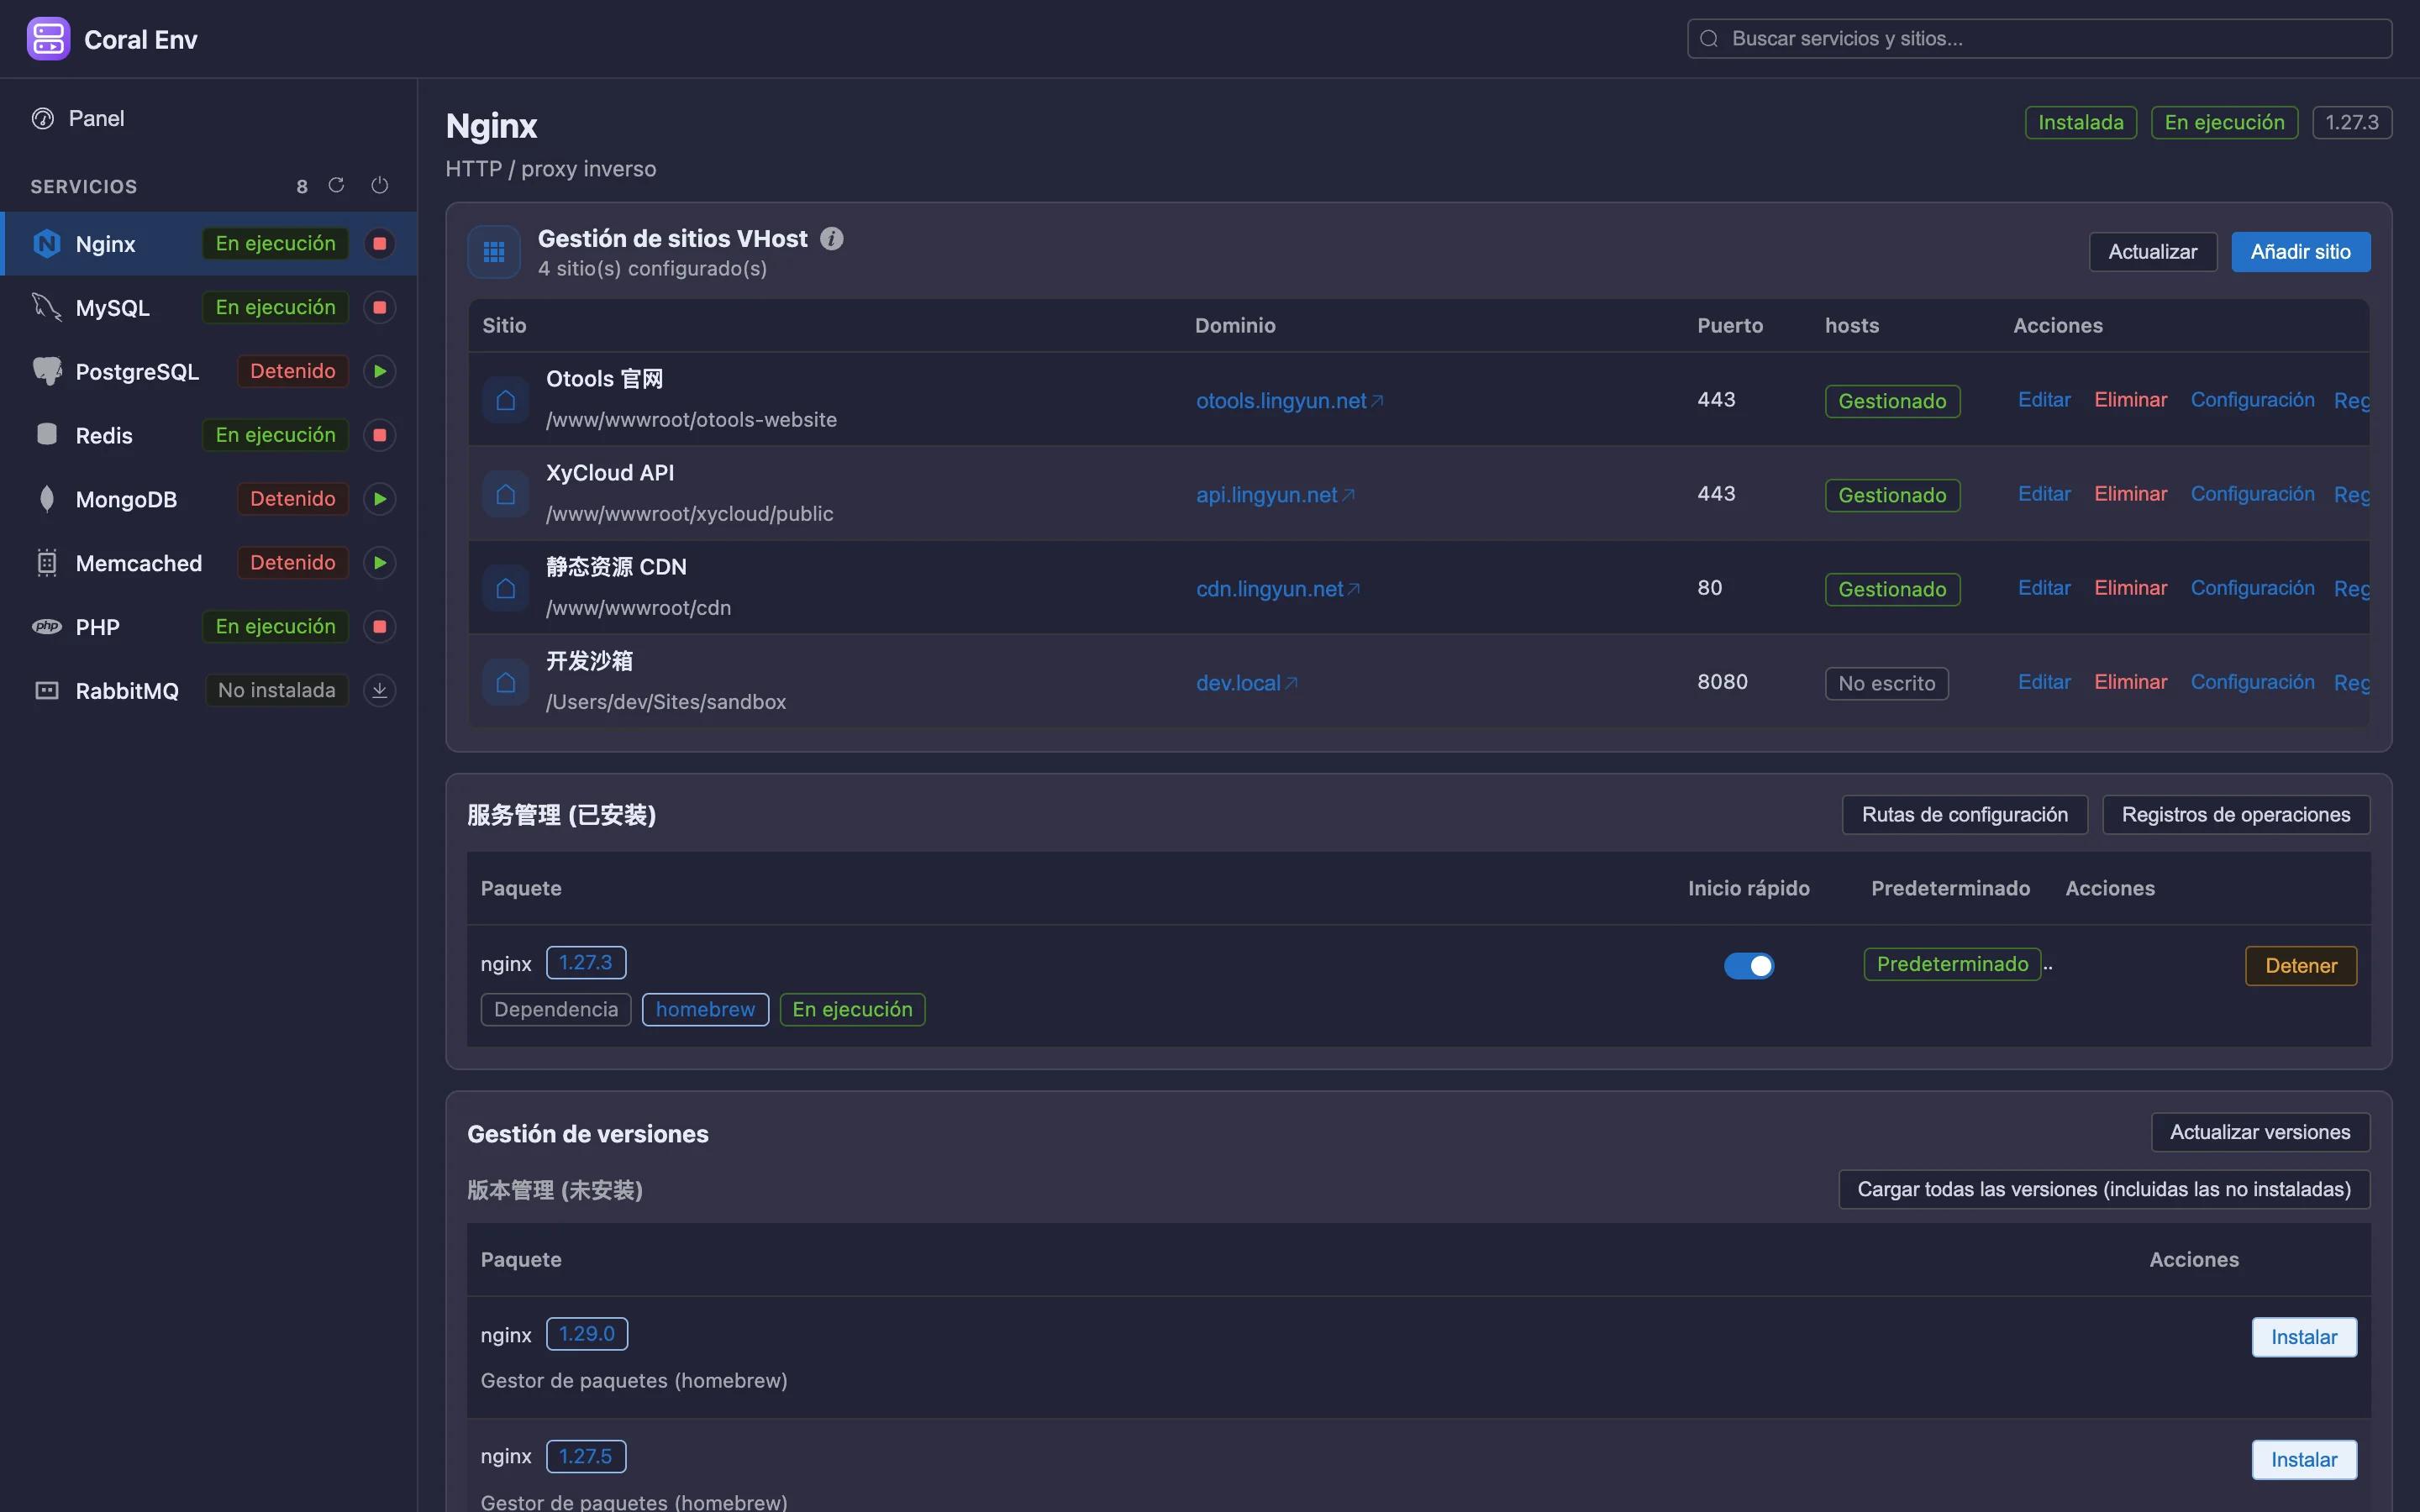The image size is (2420, 1512).
Task: Select MySQL in the services list
Action: (x=209, y=307)
